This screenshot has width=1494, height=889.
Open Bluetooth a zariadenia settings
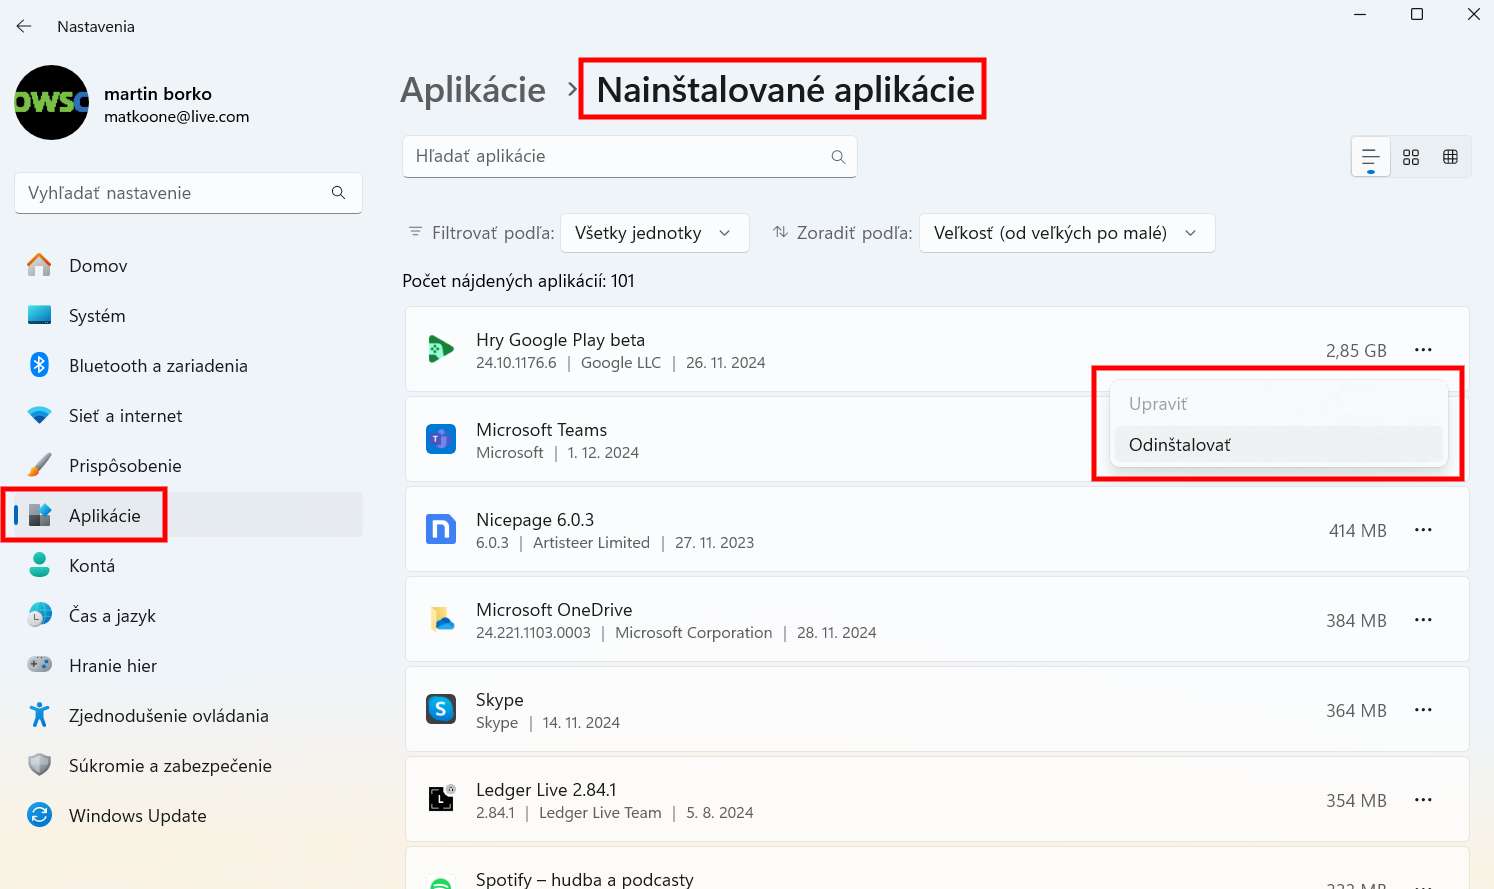188,366
